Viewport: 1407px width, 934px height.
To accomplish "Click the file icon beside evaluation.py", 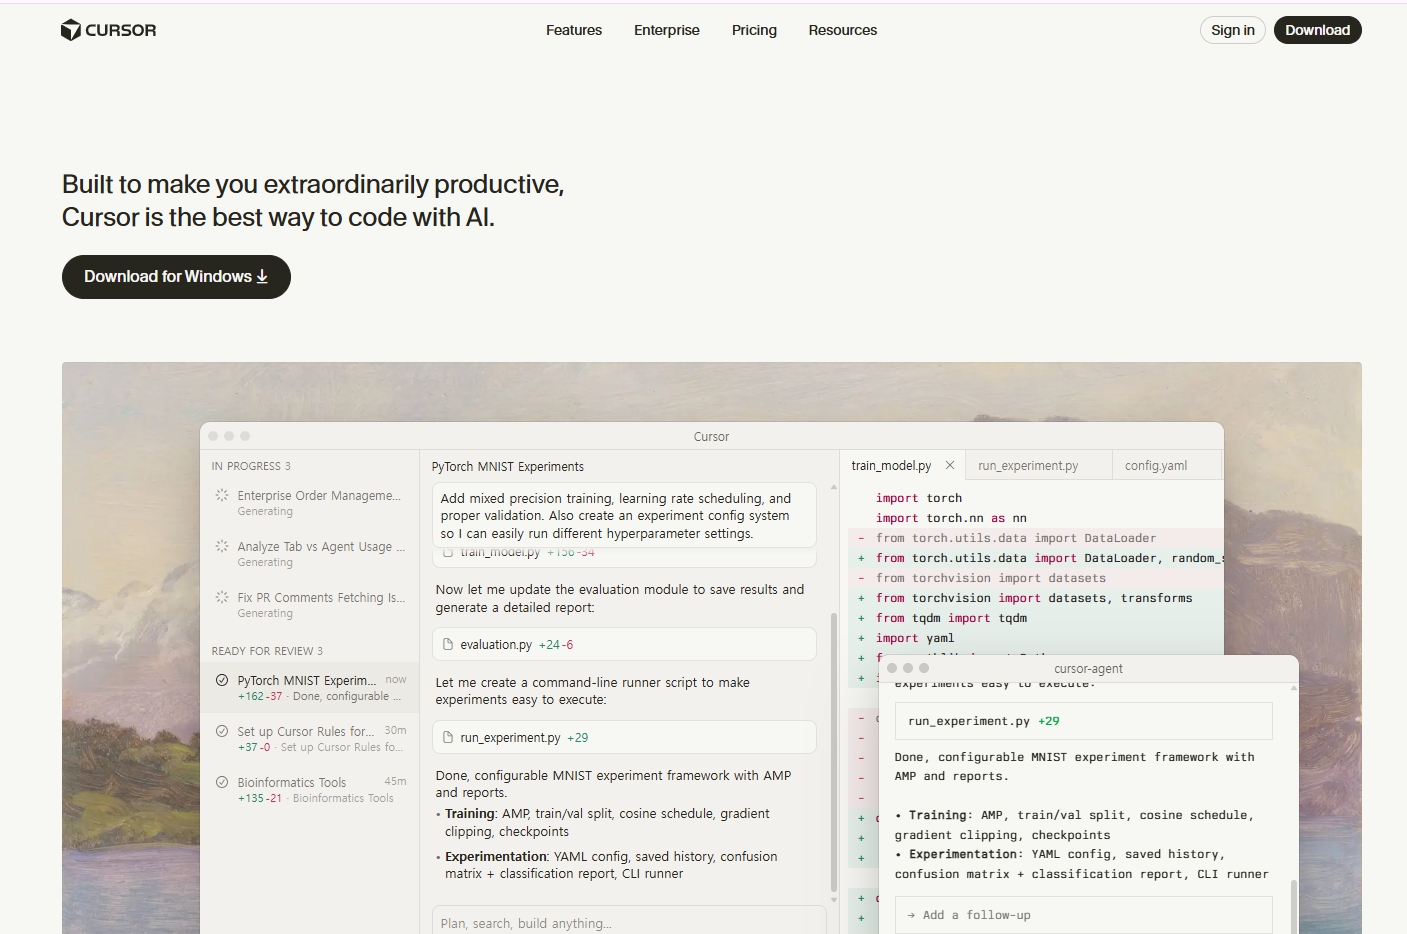I will point(448,645).
